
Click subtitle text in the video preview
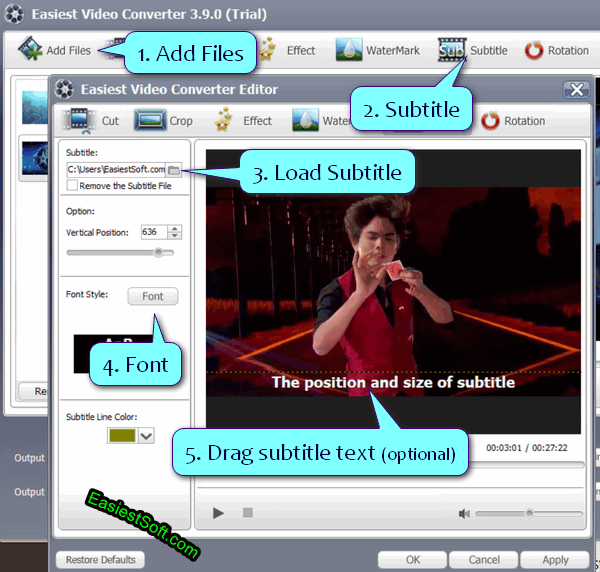pyautogui.click(x=393, y=382)
